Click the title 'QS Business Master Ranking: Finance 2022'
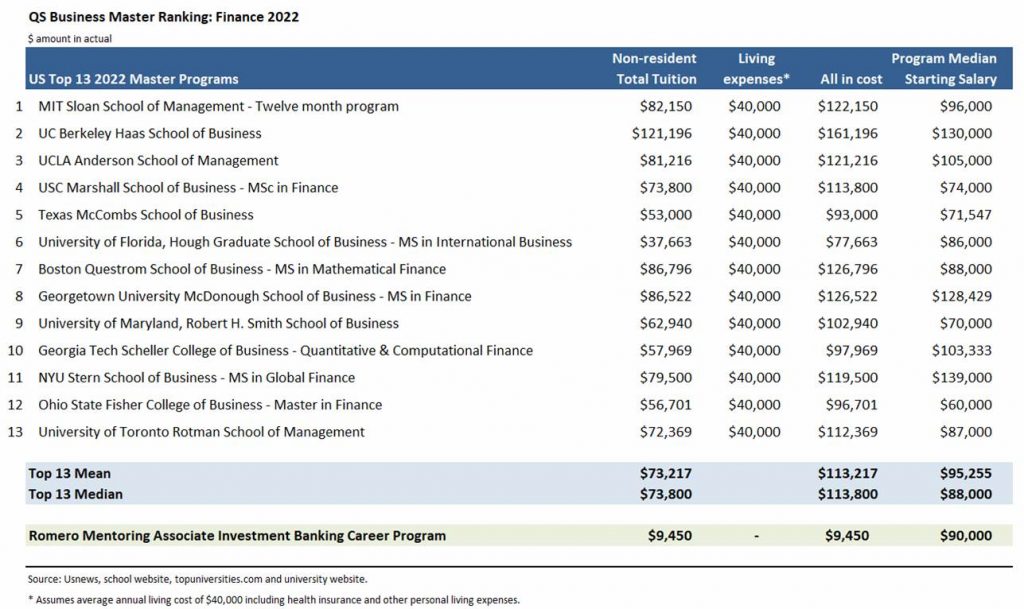This screenshot has width=1024, height=609. [x=163, y=17]
